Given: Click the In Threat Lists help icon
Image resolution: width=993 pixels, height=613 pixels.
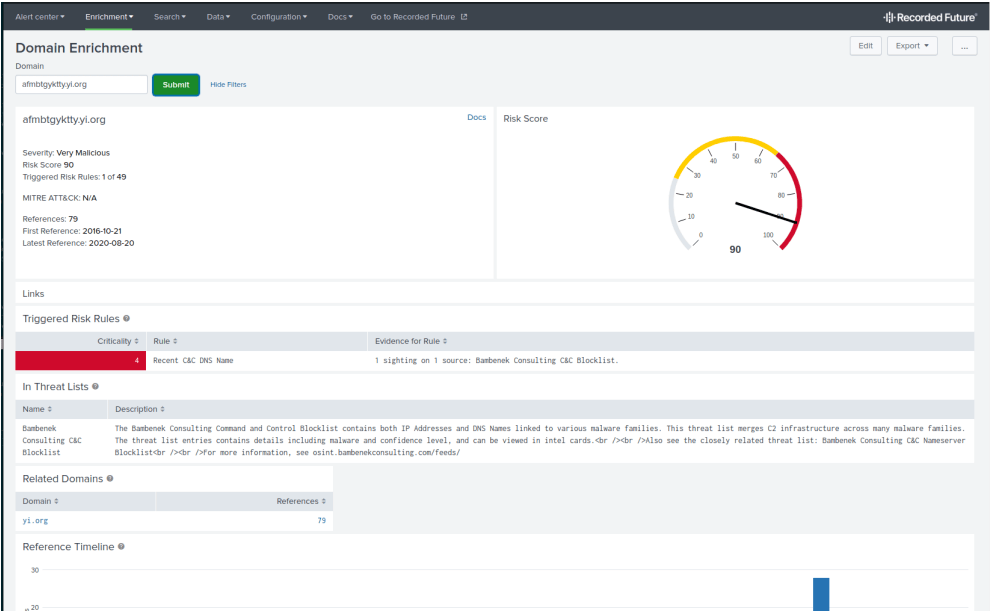Looking at the screenshot, I should click(x=96, y=386).
